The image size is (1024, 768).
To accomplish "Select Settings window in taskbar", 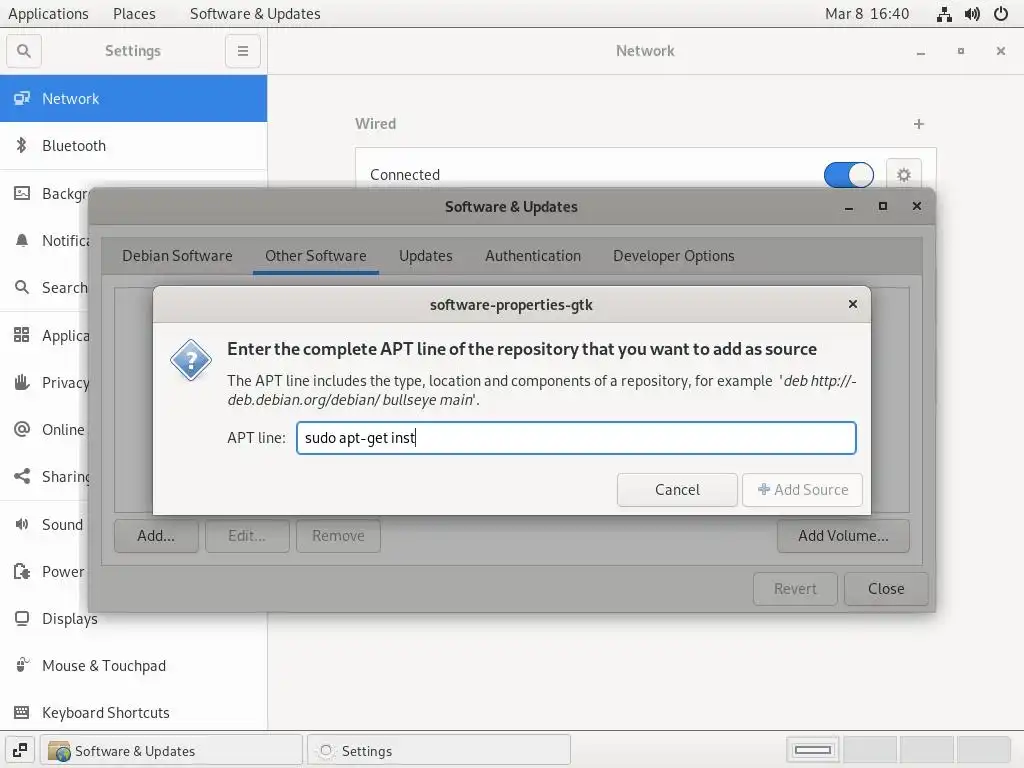I will point(439,750).
